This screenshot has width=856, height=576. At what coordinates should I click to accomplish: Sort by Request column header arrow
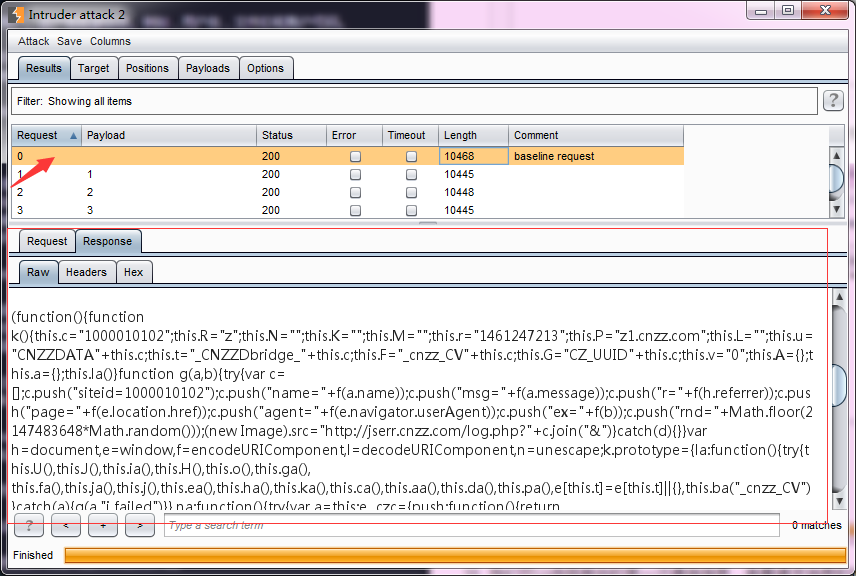[x=73, y=136]
